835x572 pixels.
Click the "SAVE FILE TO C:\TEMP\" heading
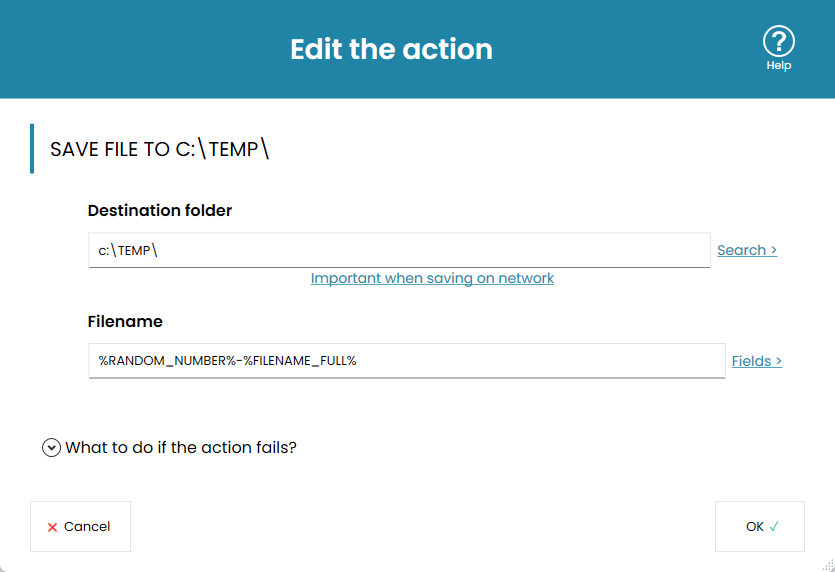(x=160, y=149)
